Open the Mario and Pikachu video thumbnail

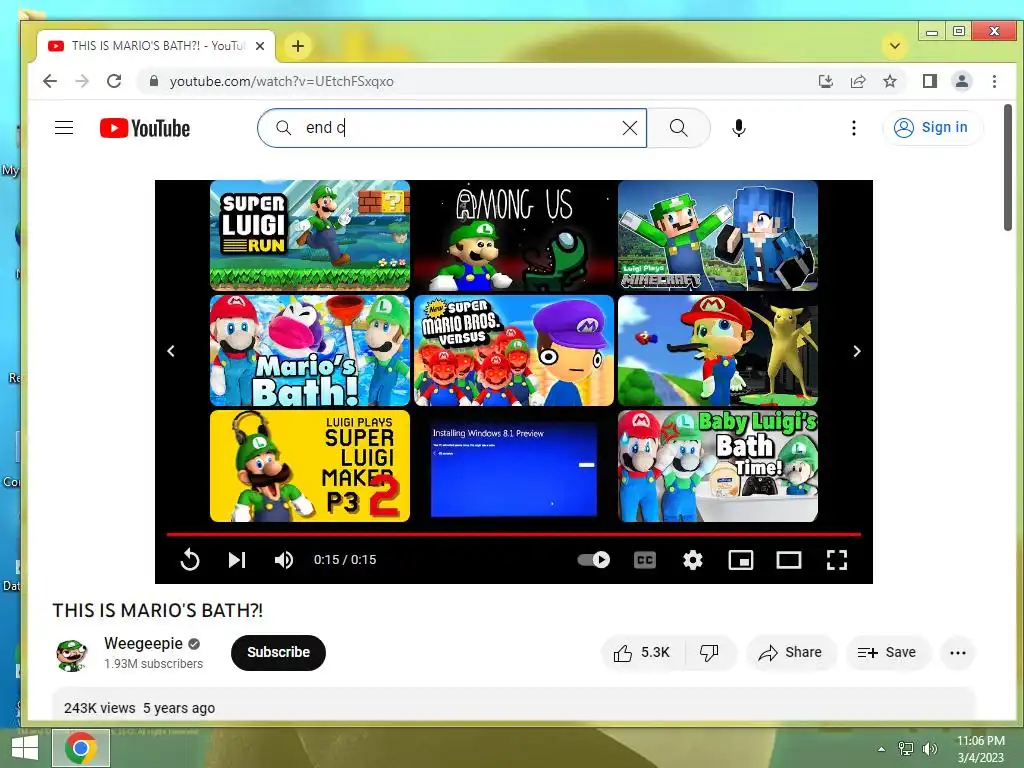click(718, 351)
